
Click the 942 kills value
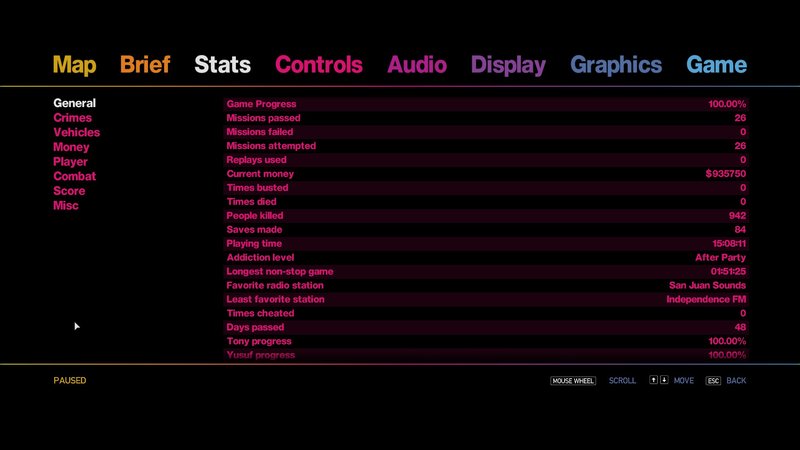737,216
